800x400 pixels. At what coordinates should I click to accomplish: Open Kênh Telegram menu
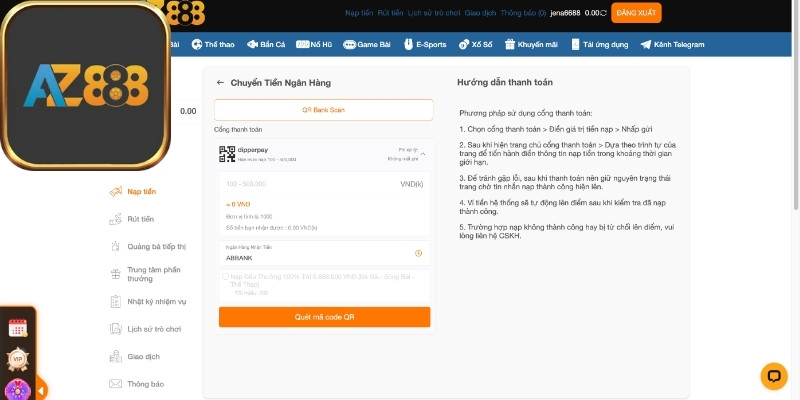pos(672,44)
